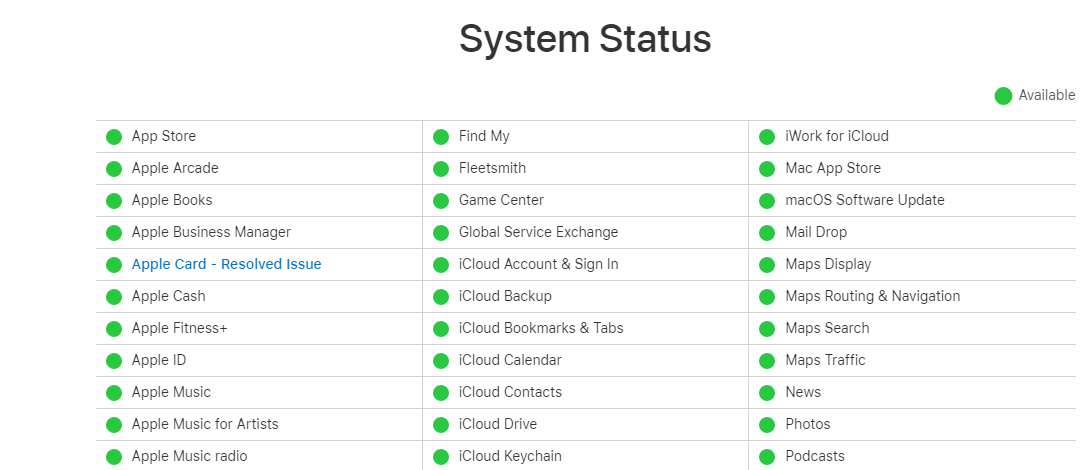This screenshot has width=1082, height=470.
Task: Click the green status dot beside Apple ID
Action: (x=114, y=360)
